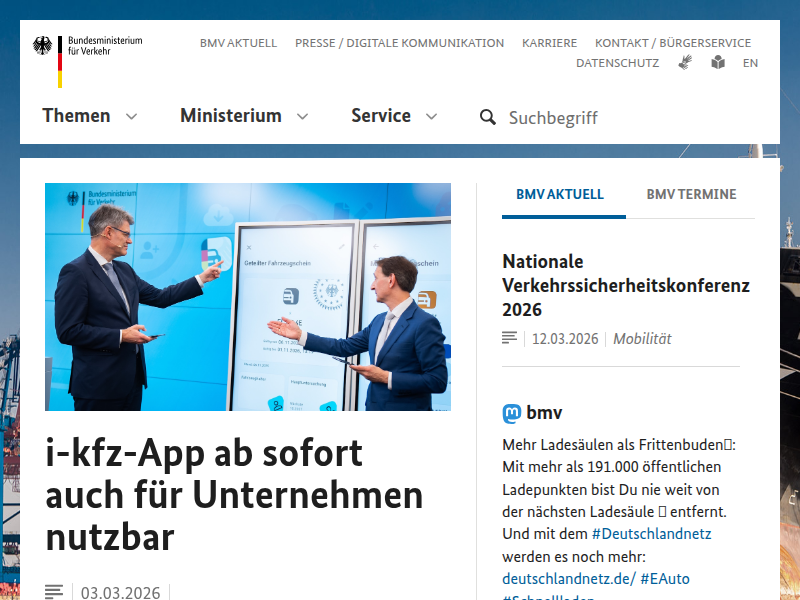Open Kontakt / Bürgerservice link
Screen dimensions: 800x600
click(672, 43)
